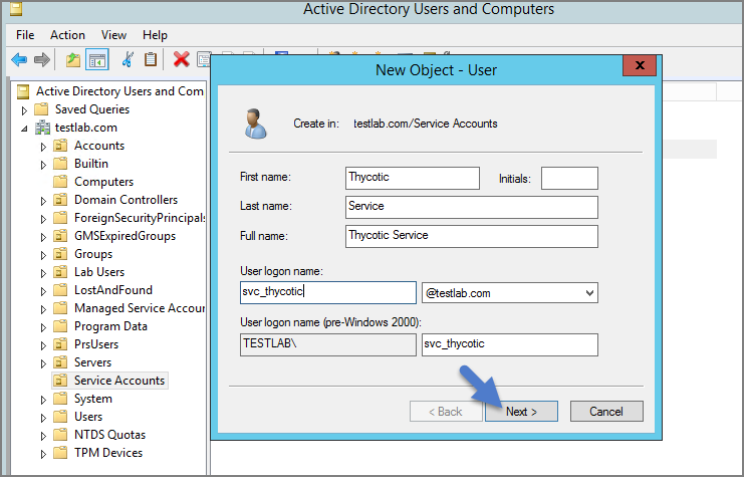Screen dimensions: 744x477
Task: Click the Domain Controllers folder icon
Action: coord(60,200)
